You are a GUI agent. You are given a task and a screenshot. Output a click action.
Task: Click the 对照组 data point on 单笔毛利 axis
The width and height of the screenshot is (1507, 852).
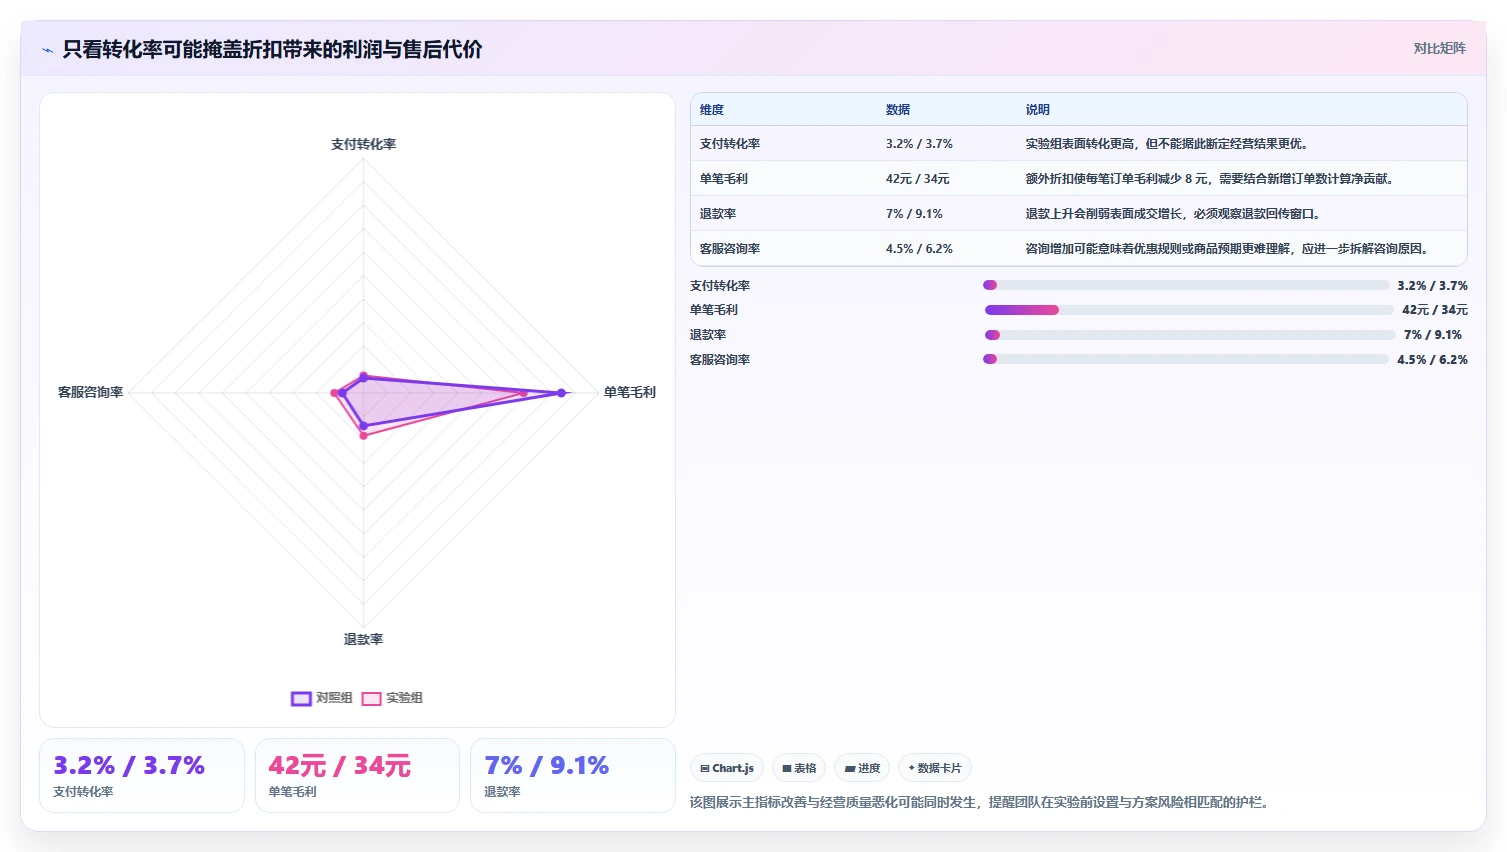click(561, 393)
